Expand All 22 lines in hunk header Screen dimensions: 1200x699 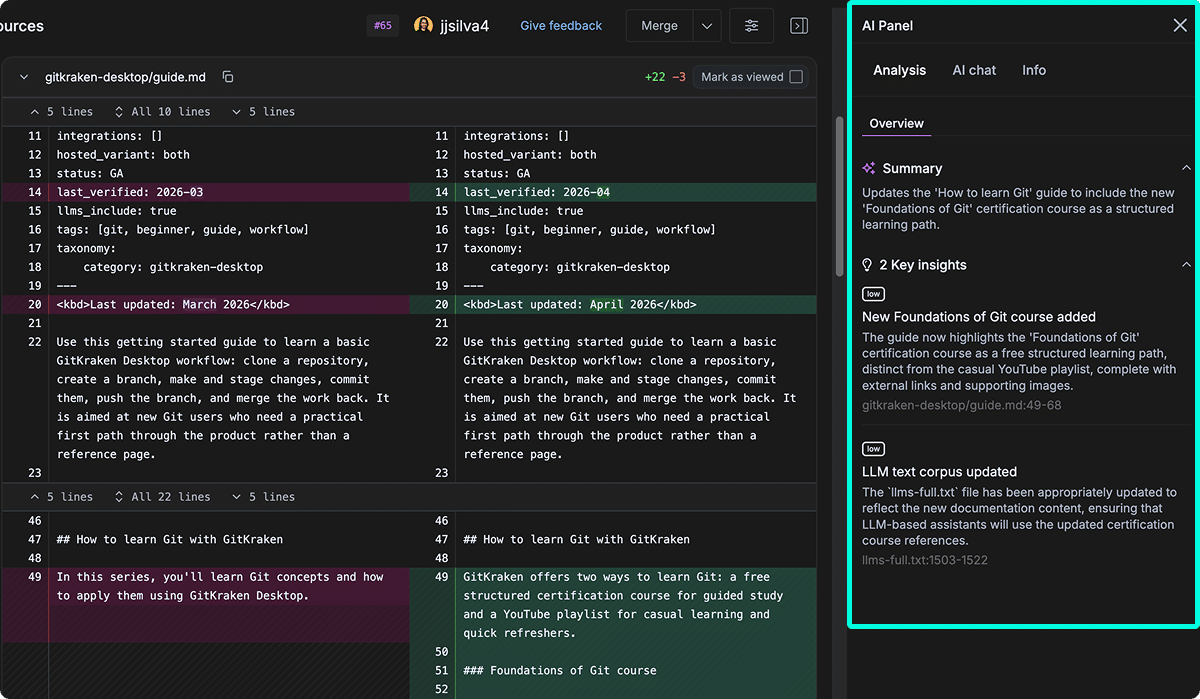[x=163, y=497]
